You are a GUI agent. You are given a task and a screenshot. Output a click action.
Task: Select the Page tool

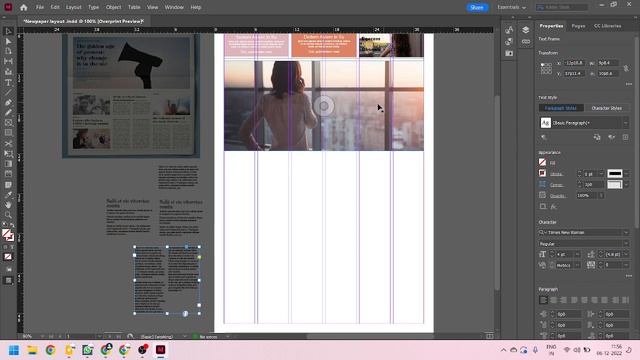point(8,51)
